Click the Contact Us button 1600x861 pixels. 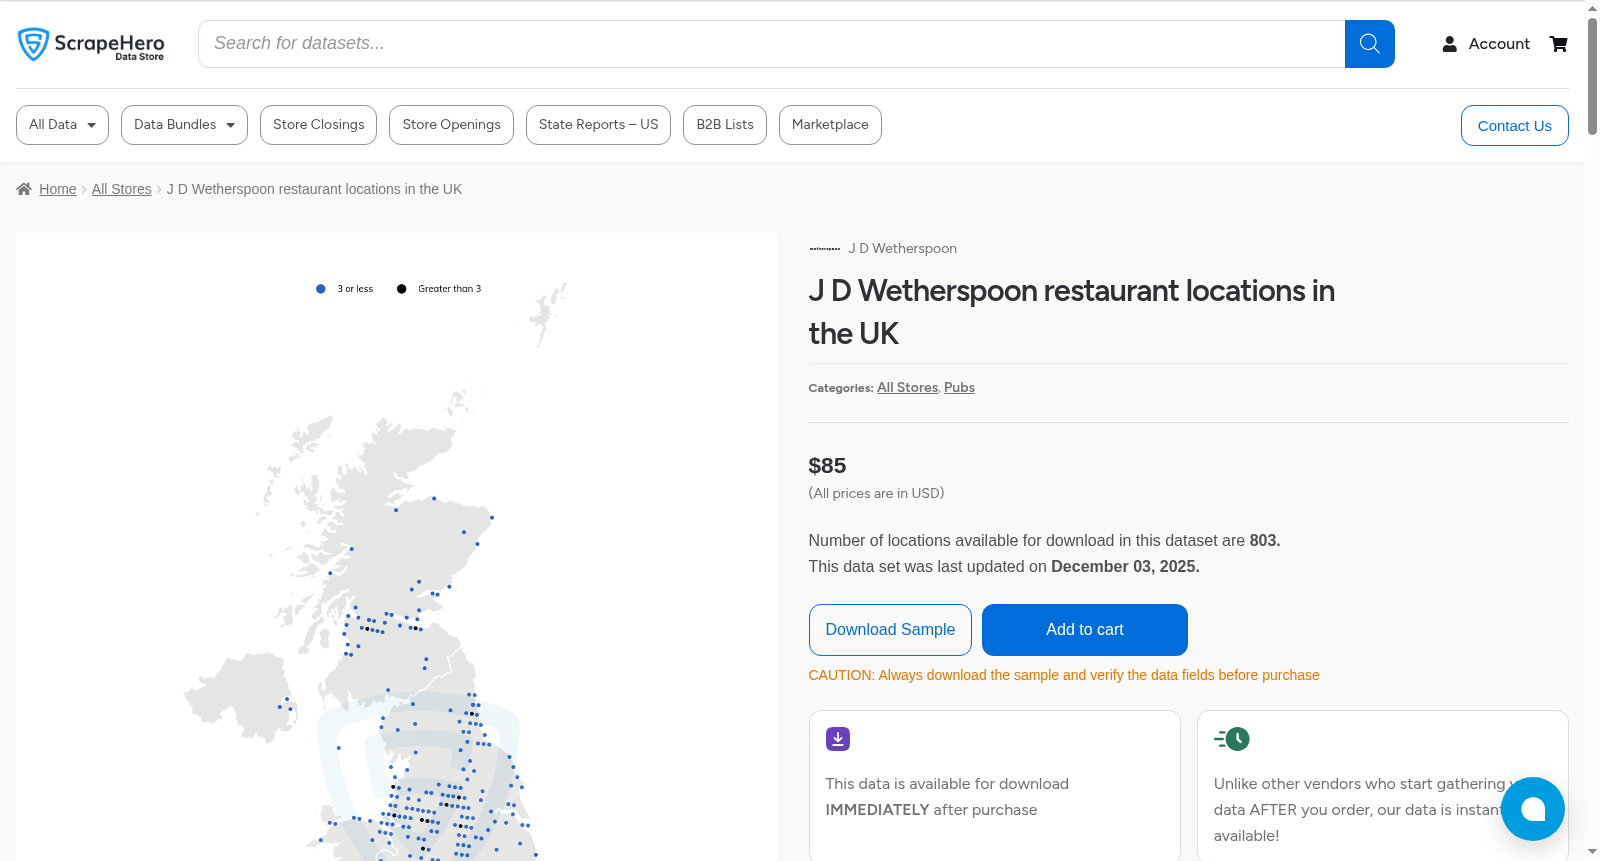[1514, 126]
